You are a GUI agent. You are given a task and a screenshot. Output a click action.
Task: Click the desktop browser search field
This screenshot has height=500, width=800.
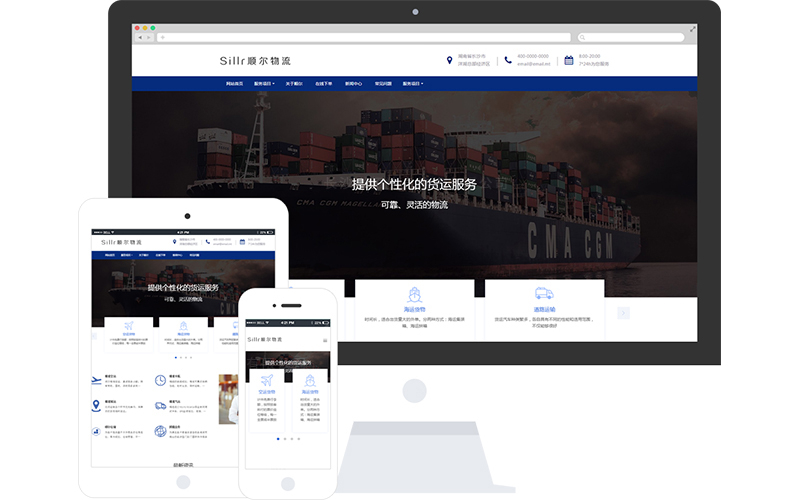pos(631,37)
